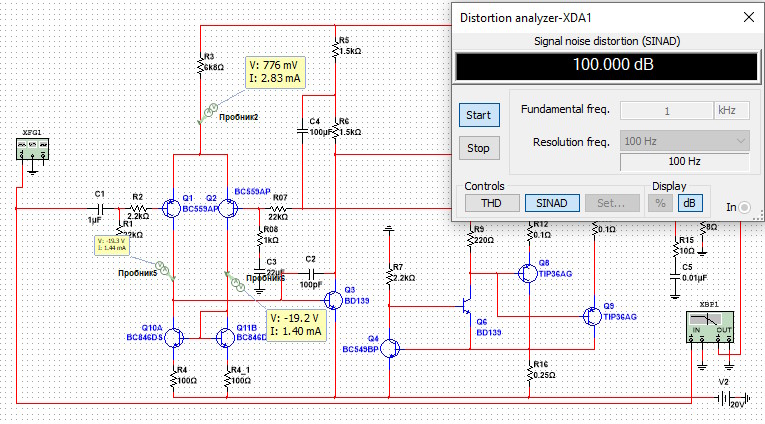Click the Q10A BC846DS transistor
Image resolution: width=765 pixels, height=424 pixels.
(173, 337)
